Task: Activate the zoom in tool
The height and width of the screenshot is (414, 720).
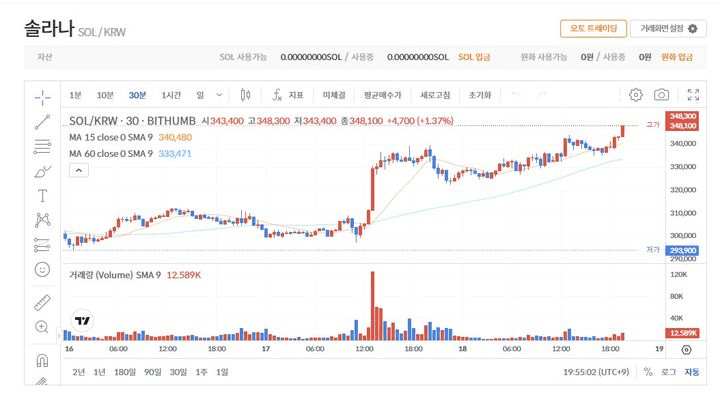Action: tap(42, 327)
